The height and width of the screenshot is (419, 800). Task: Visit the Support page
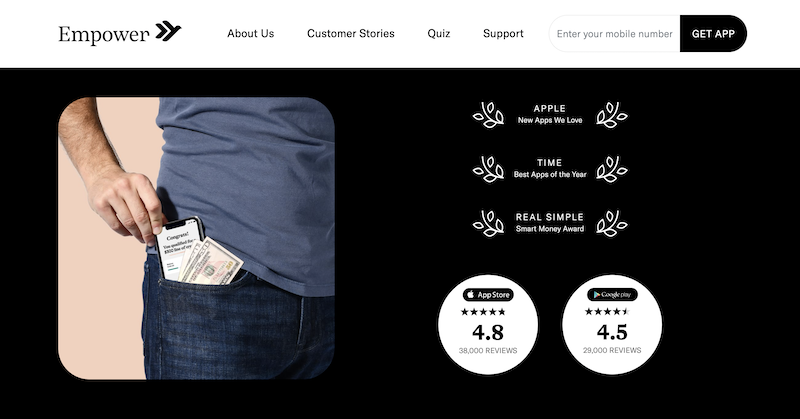click(x=503, y=34)
